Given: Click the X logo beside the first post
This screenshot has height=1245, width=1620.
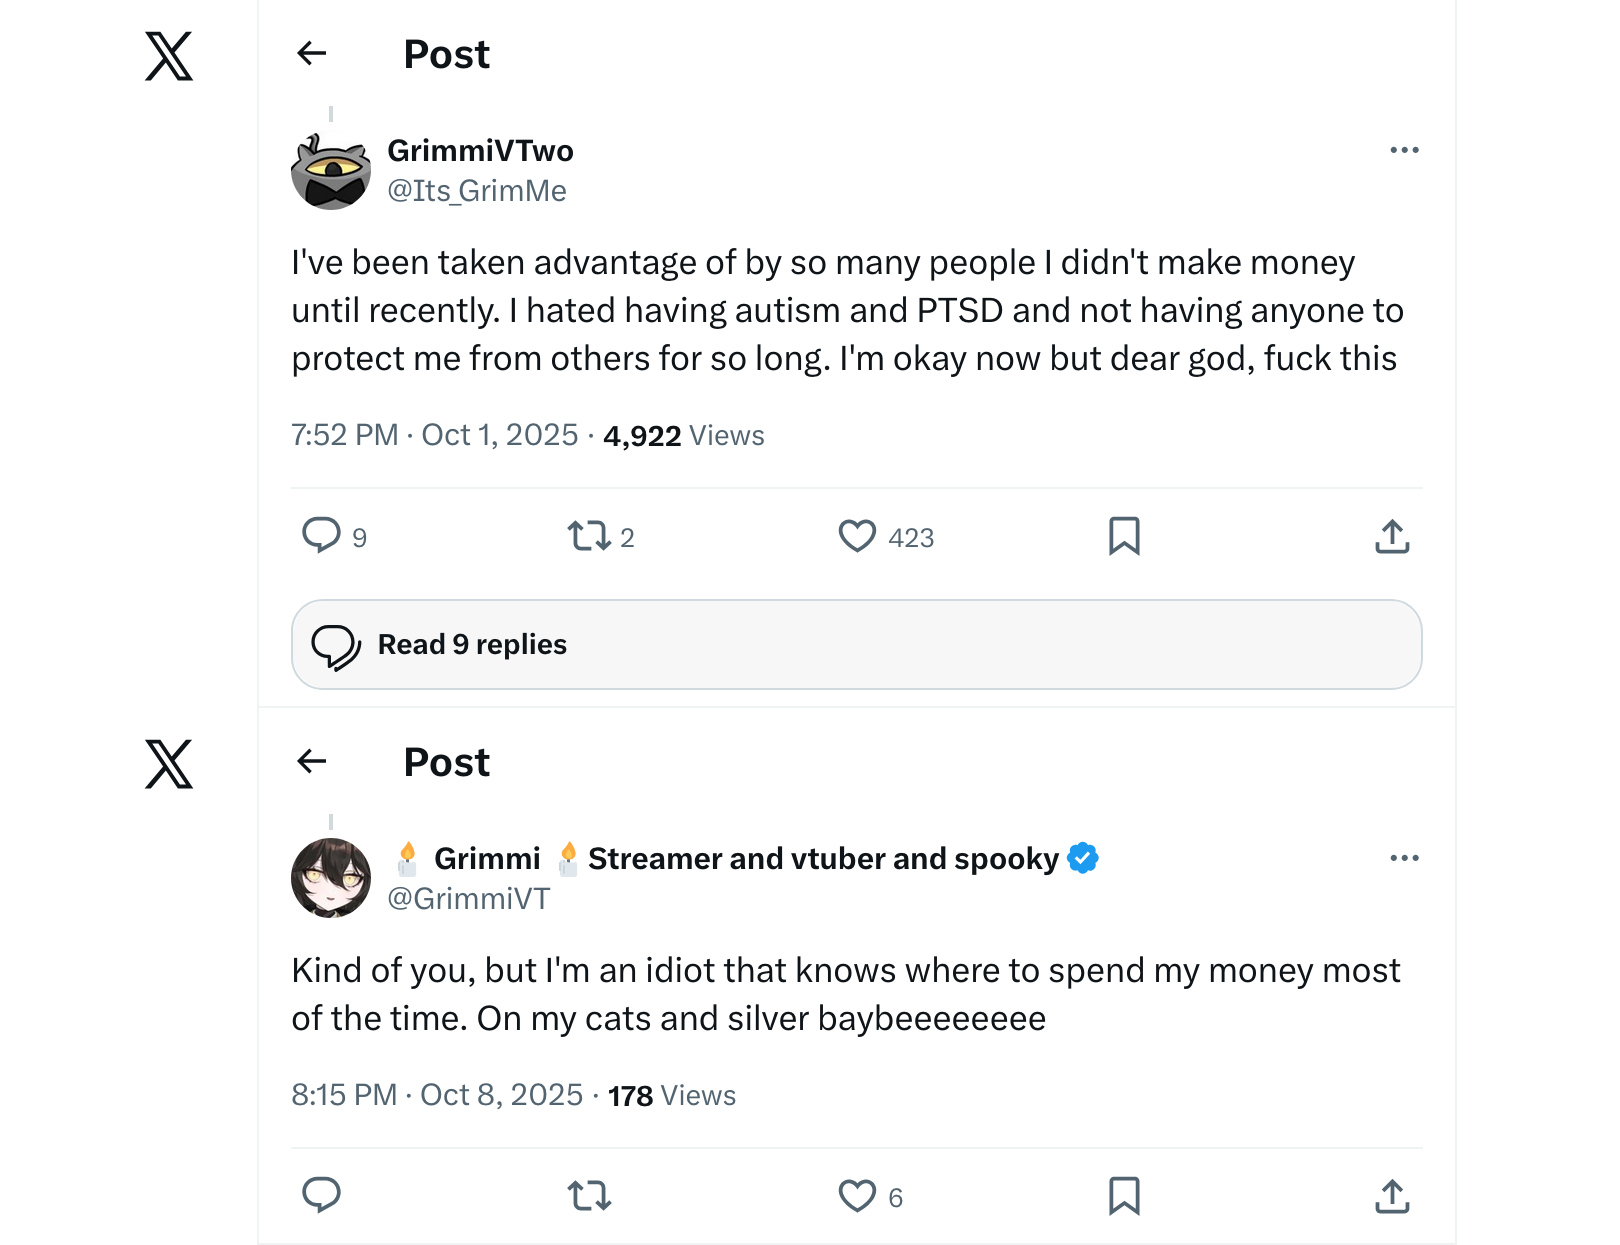Looking at the screenshot, I should click(169, 56).
